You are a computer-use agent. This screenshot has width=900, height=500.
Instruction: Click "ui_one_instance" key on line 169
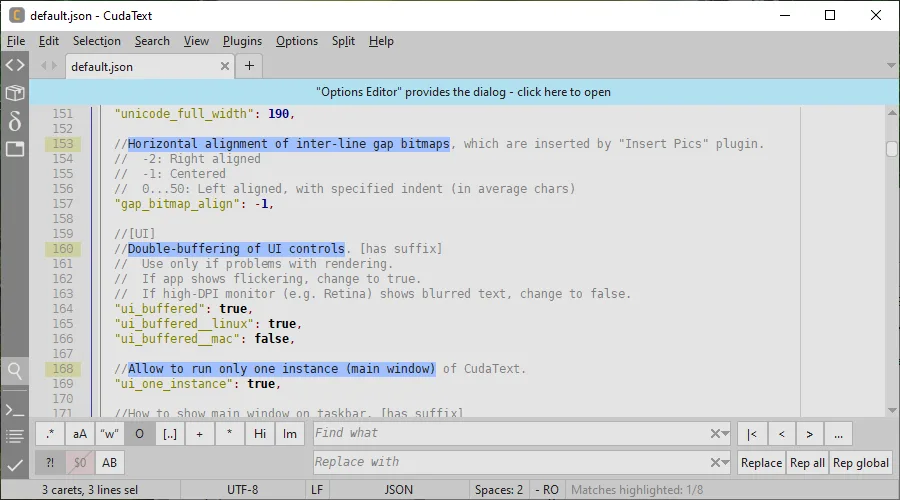(x=174, y=383)
